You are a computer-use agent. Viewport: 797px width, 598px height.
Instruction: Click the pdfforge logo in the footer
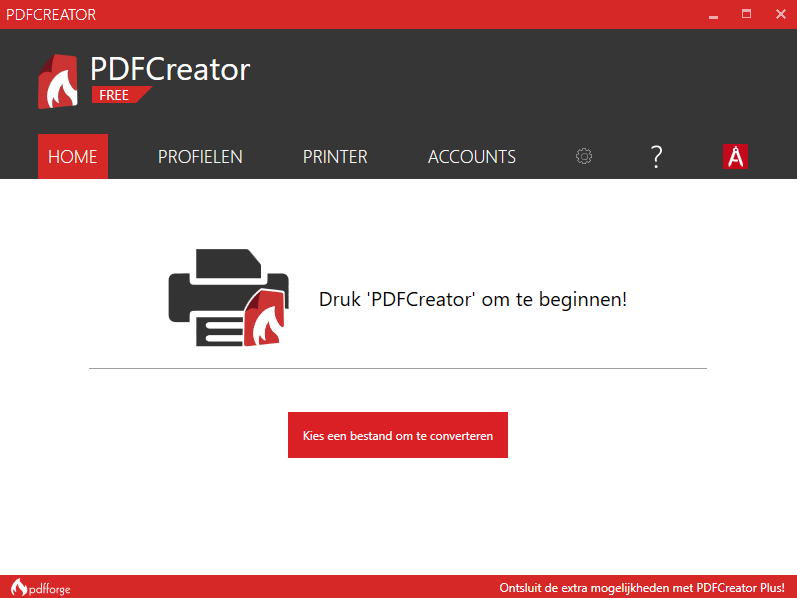pyautogui.click(x=41, y=588)
